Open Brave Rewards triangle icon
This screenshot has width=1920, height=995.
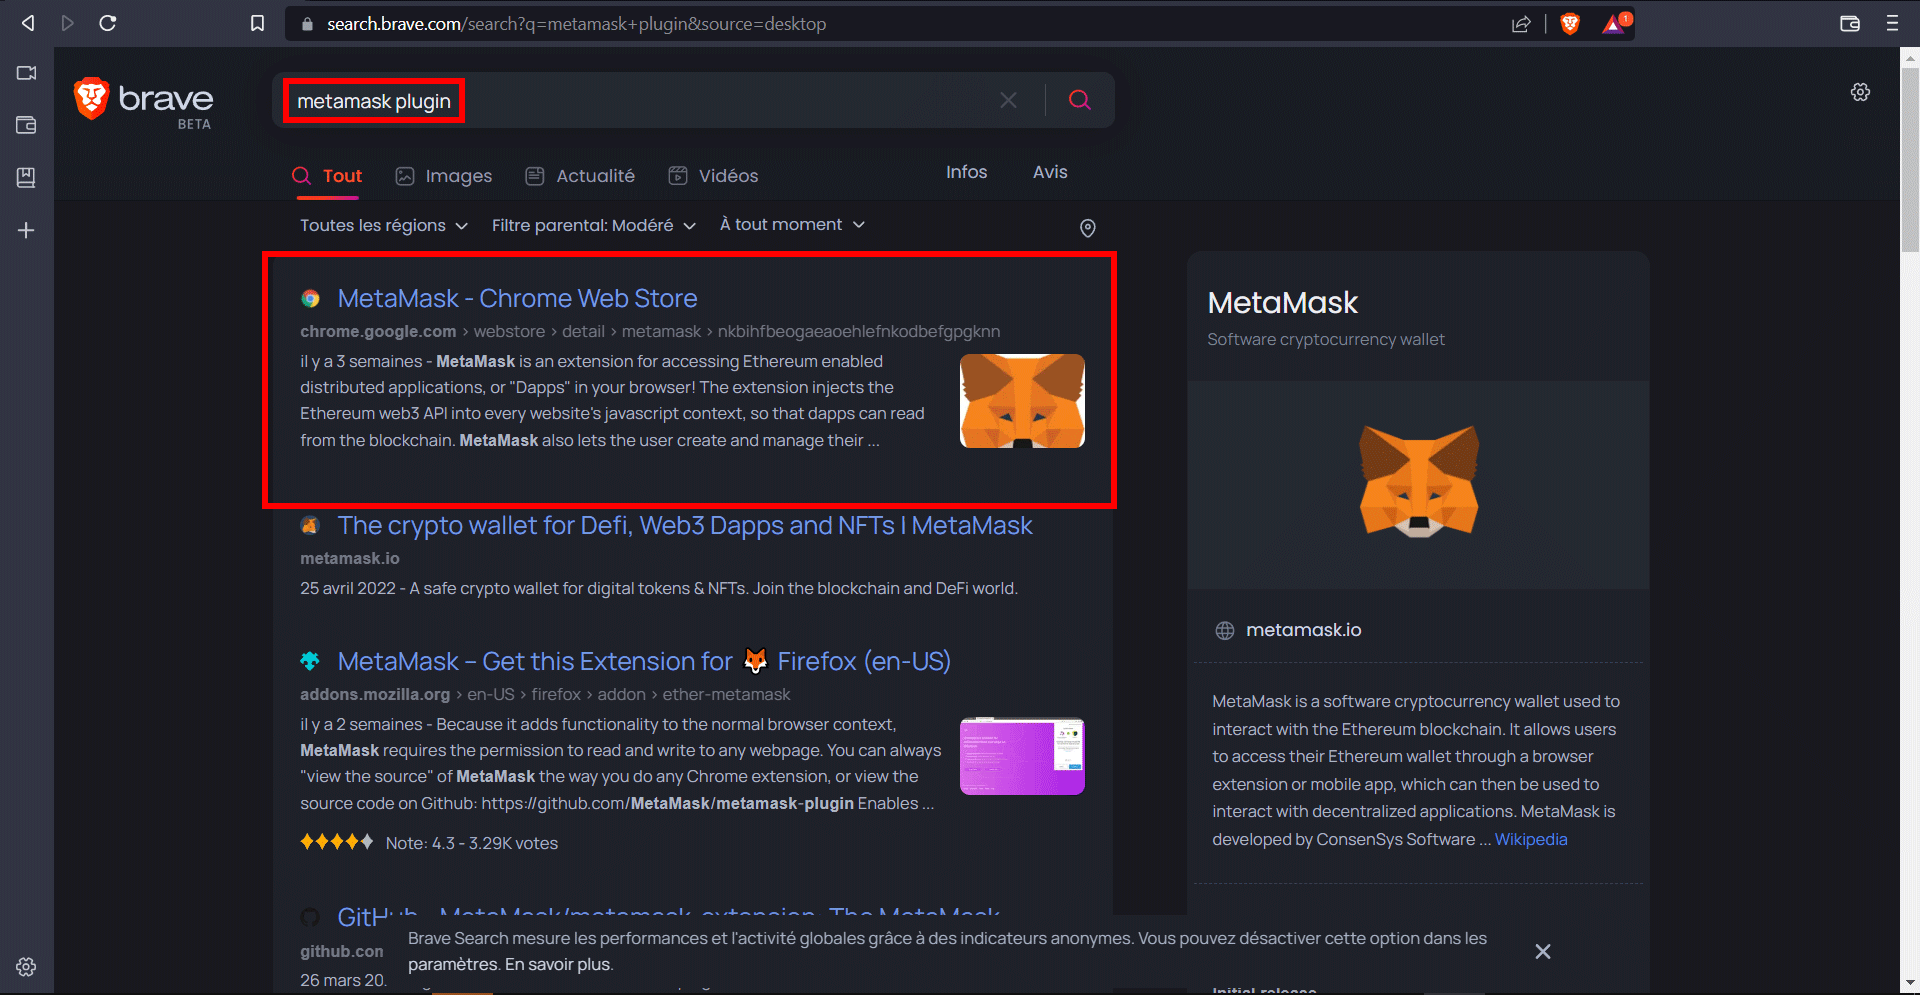[1615, 23]
